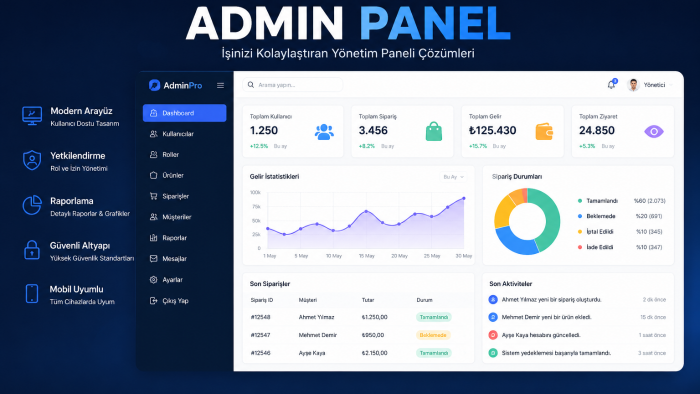
Task: Click the Tamamlandı badge for order #12546
Action: click(433, 353)
